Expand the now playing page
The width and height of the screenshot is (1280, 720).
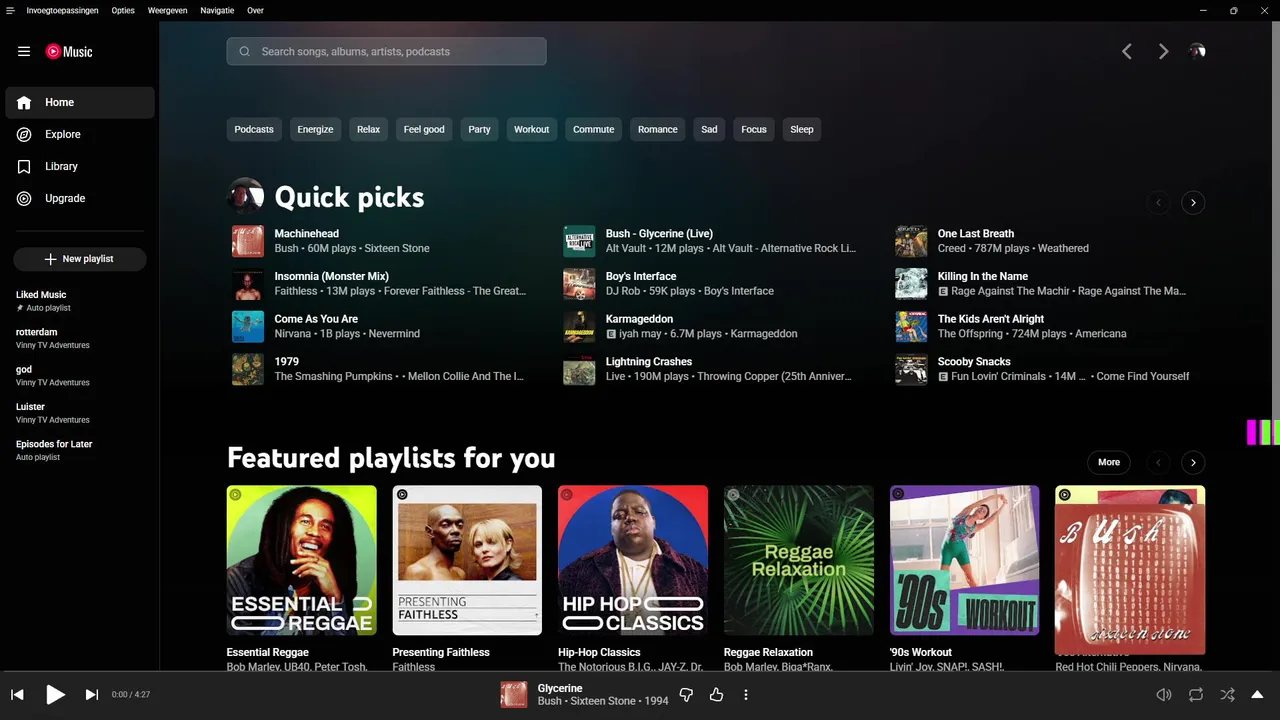pyautogui.click(x=1258, y=694)
